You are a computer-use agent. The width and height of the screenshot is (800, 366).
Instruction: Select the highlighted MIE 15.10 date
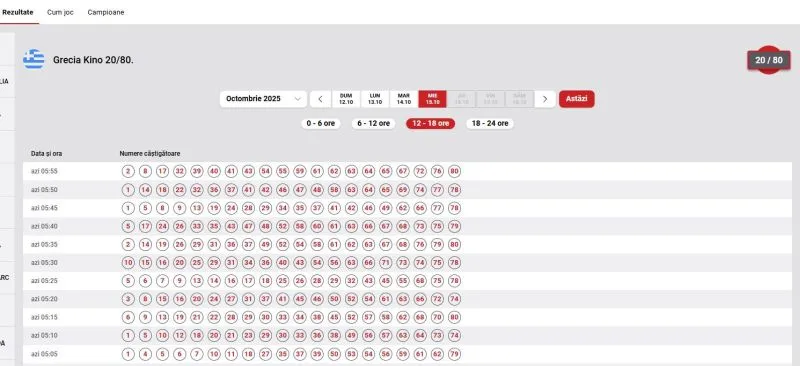433,99
